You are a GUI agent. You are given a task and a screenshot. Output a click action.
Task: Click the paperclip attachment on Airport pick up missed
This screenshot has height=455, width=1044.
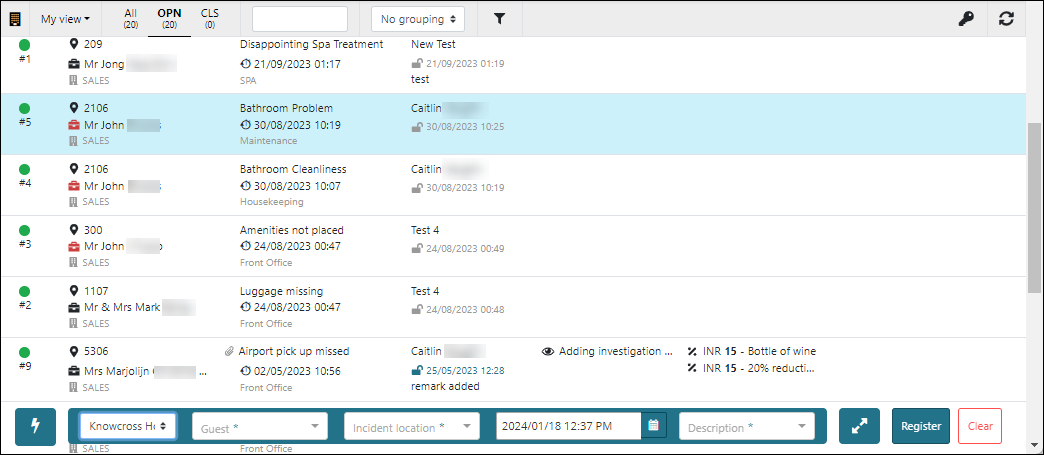(229, 352)
